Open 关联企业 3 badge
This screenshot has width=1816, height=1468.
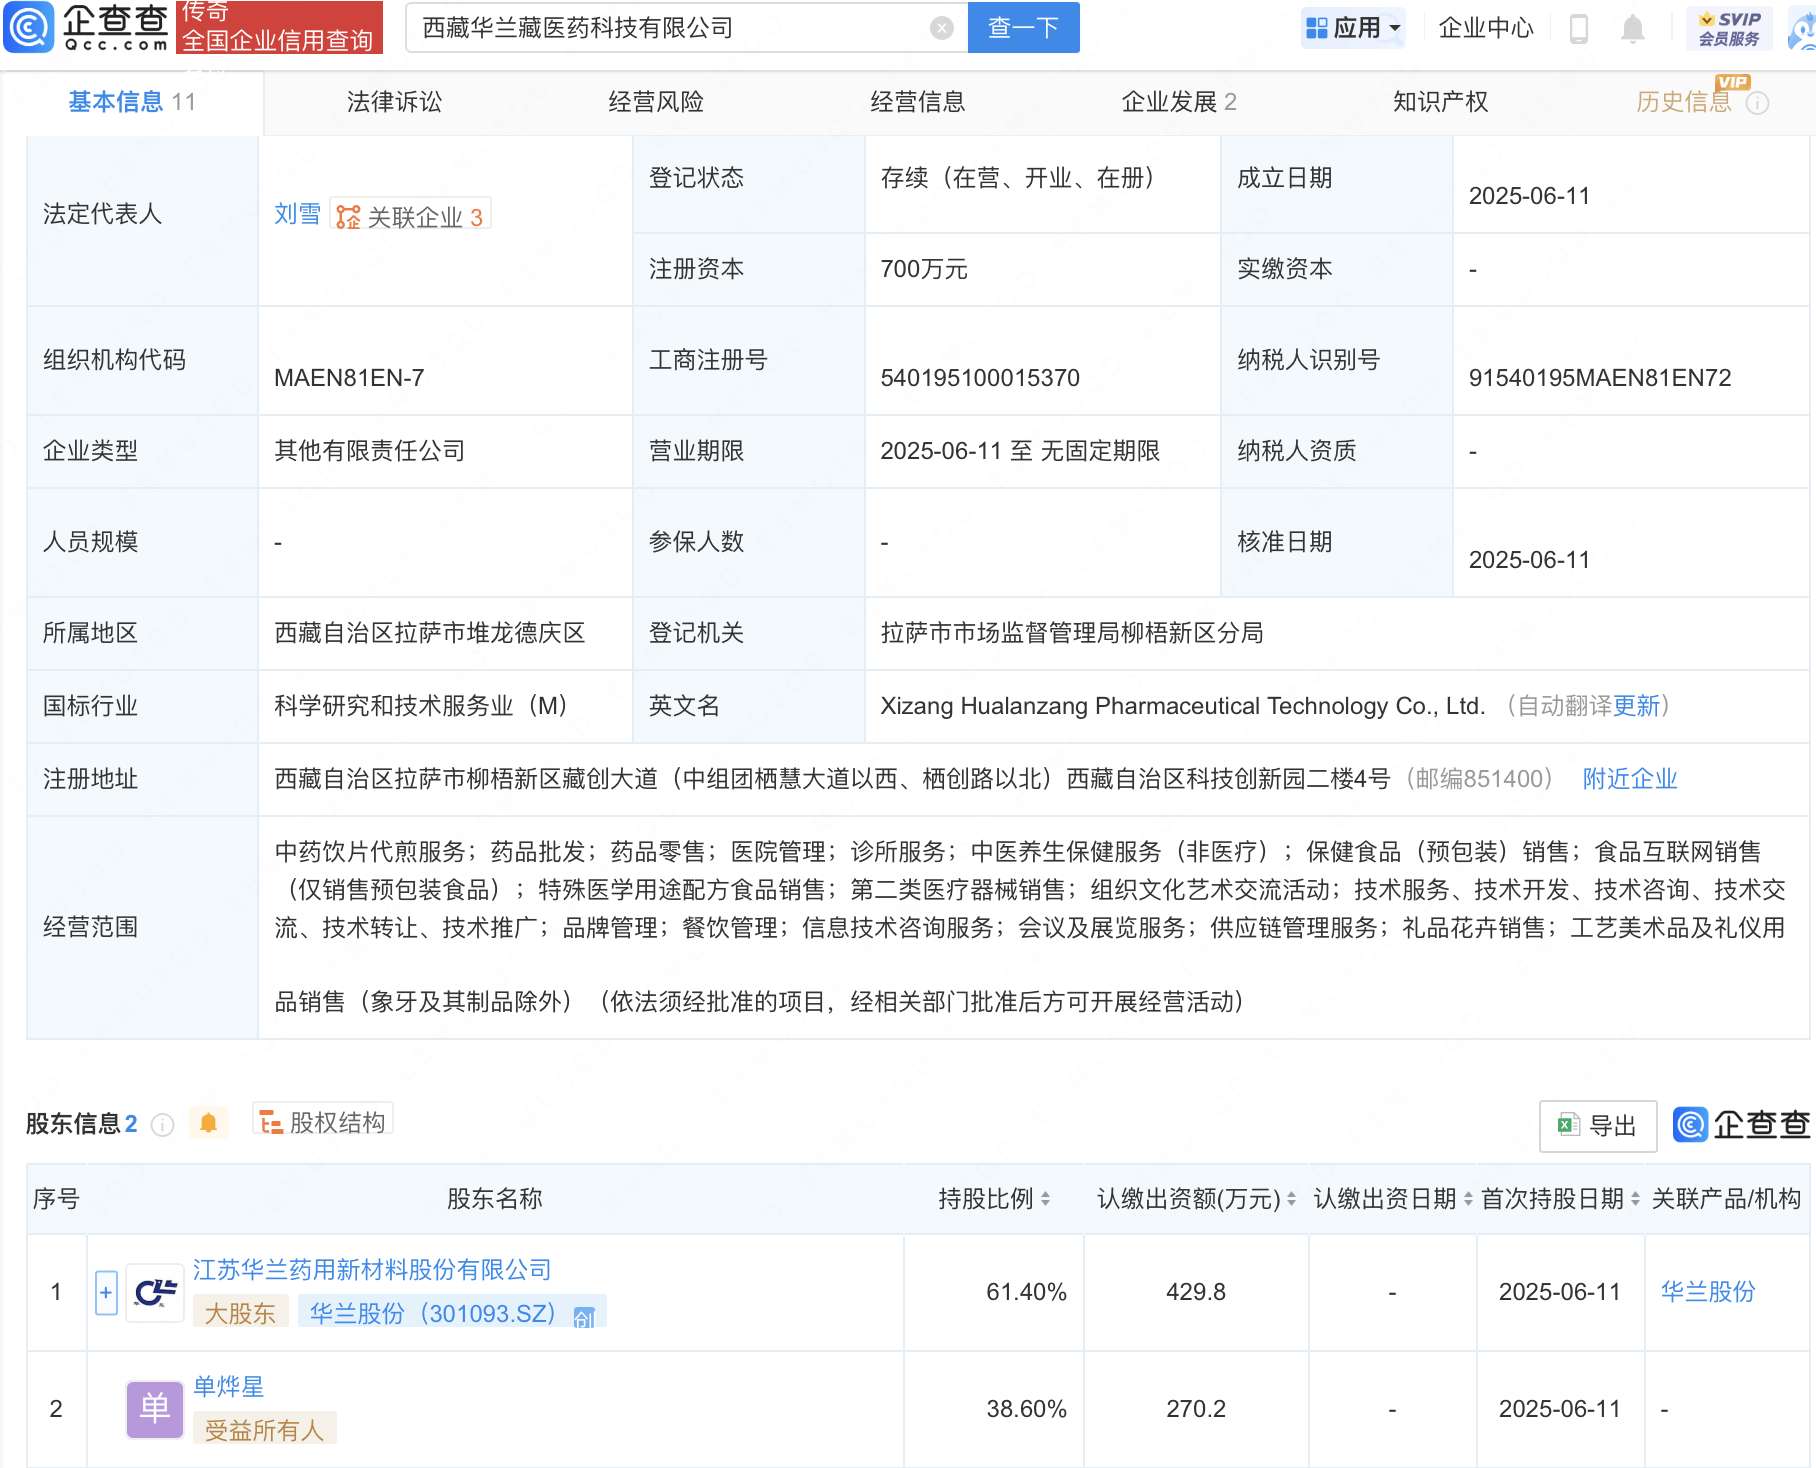pos(410,216)
